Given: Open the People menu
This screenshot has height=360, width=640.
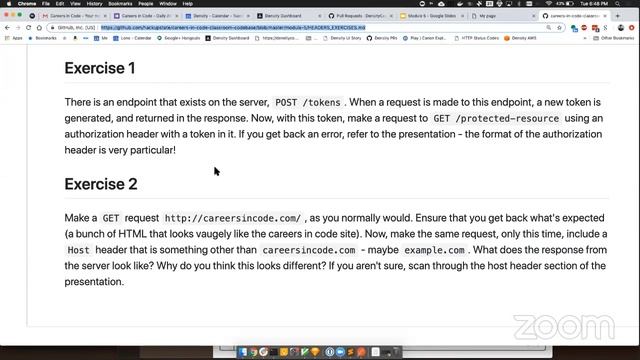Looking at the screenshot, I should tap(146, 4).
